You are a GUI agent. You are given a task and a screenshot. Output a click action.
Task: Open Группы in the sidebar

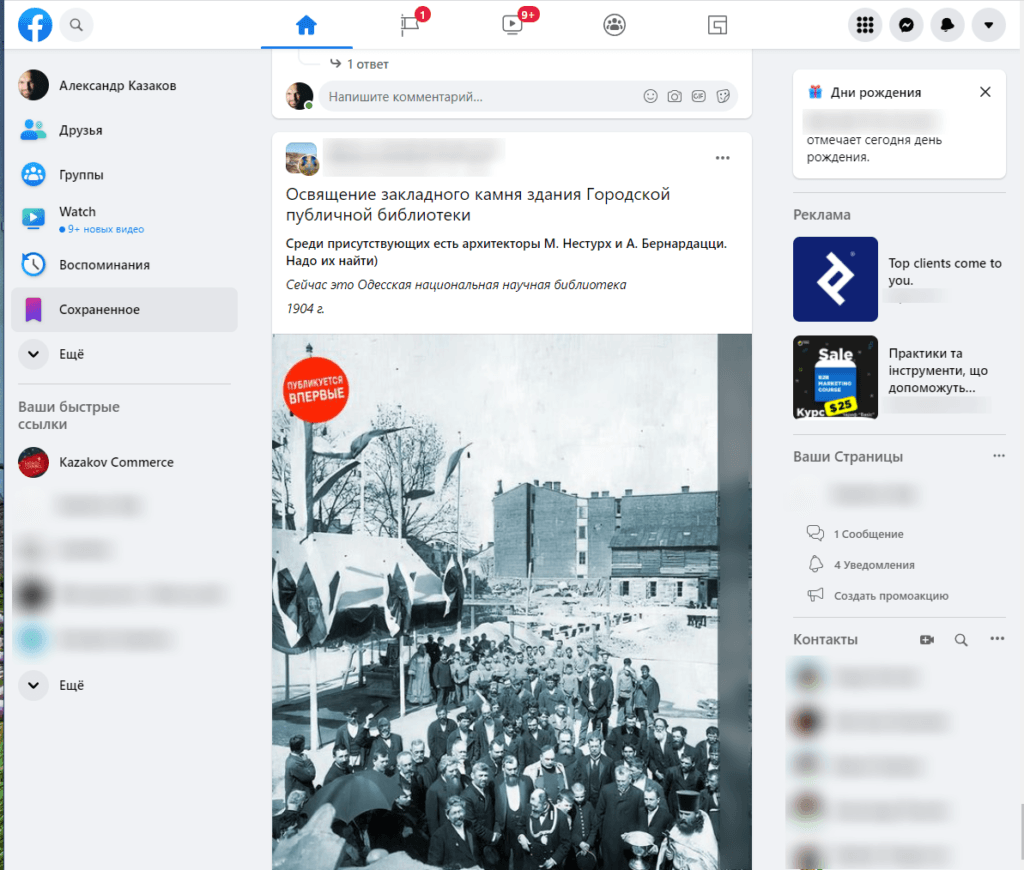tap(125, 174)
